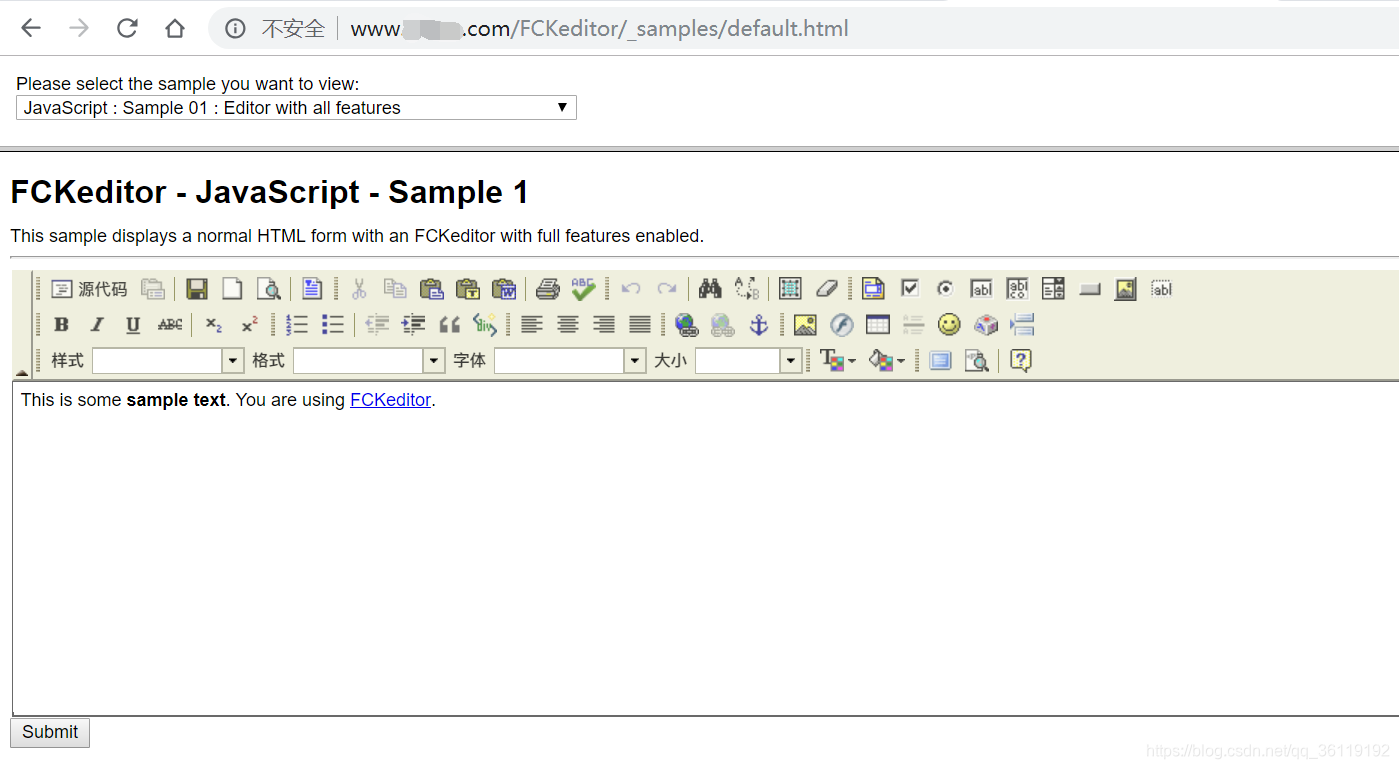Insert Page Break icon
1399x769 pixels.
[x=1021, y=324]
